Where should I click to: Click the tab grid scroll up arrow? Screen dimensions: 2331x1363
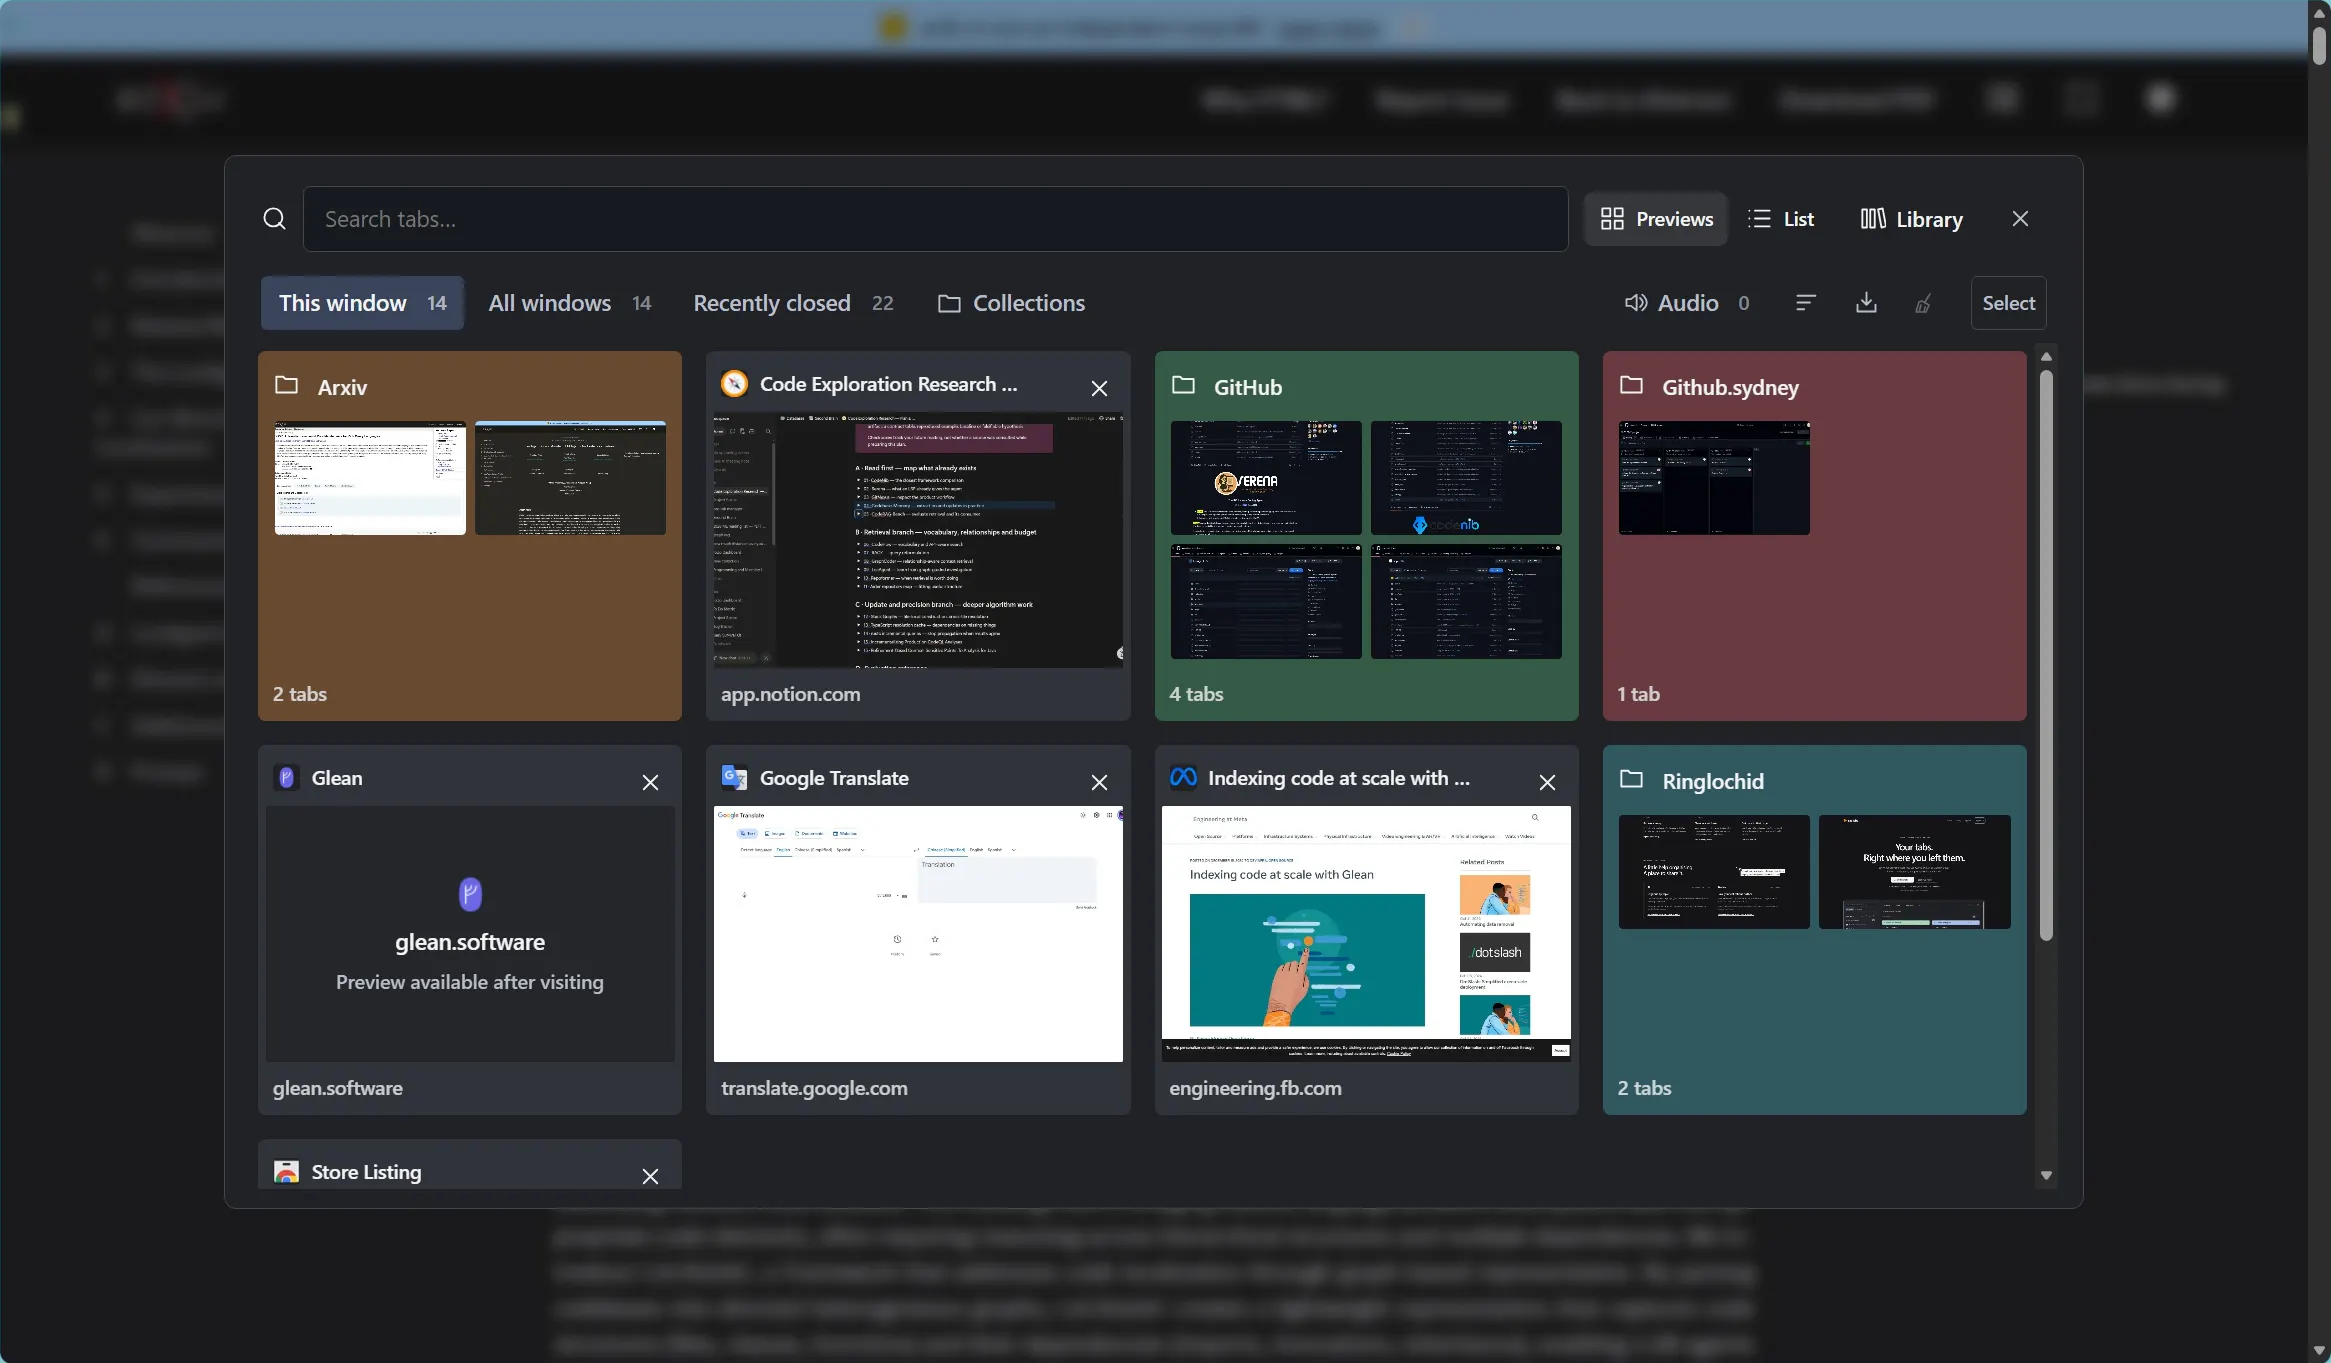tap(2046, 357)
